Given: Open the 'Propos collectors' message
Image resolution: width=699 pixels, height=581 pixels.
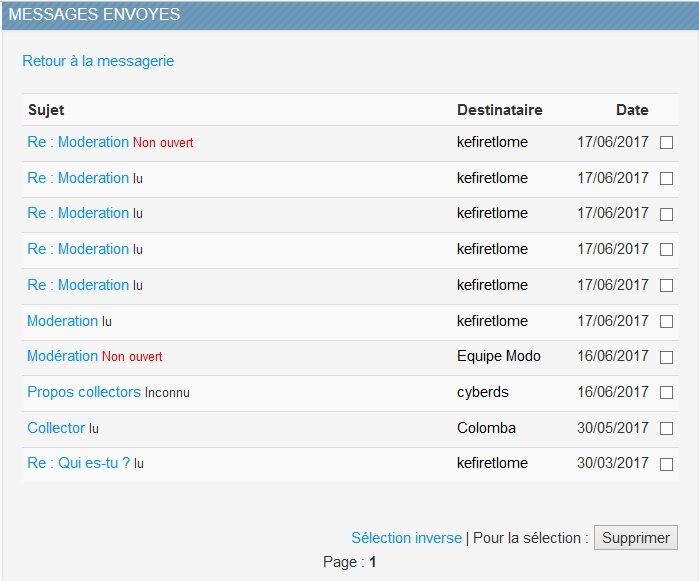Looking at the screenshot, I should (84, 392).
